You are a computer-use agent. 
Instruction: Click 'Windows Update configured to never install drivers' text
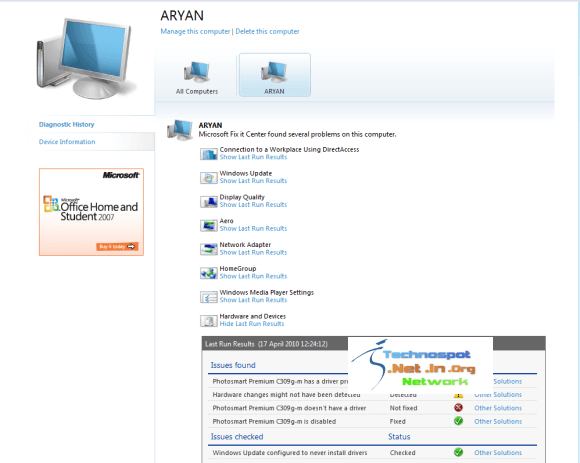click(290, 453)
